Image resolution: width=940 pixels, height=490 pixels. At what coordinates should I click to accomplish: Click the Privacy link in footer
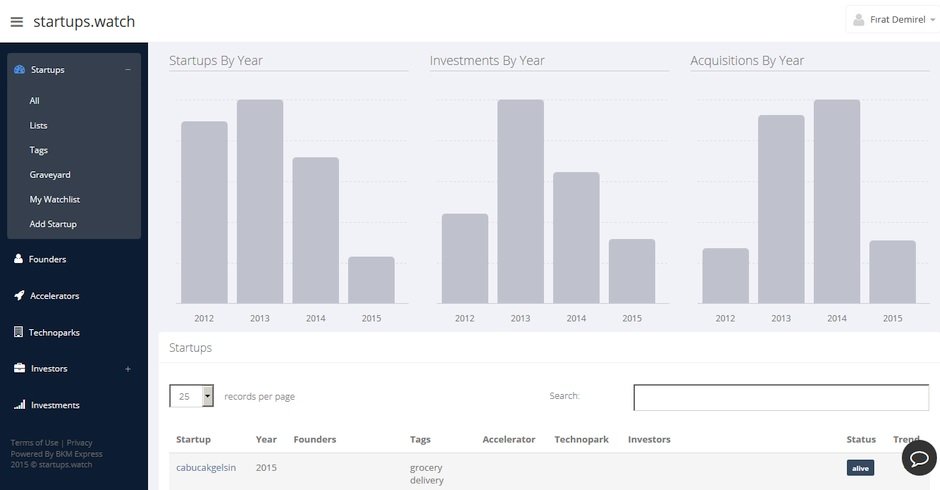coord(80,443)
